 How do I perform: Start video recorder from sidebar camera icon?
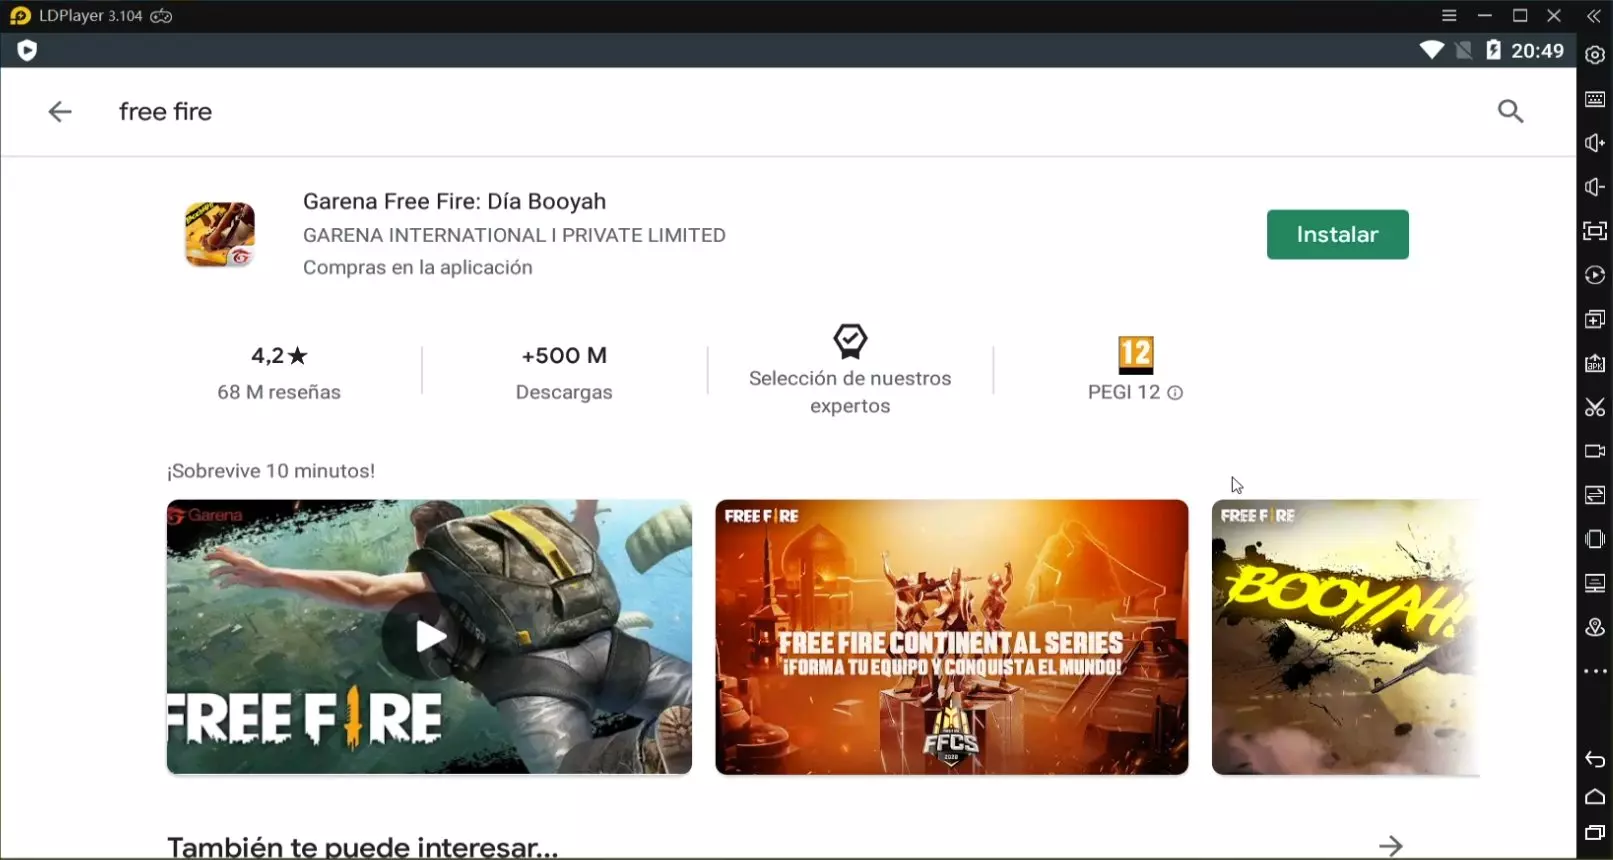[1595, 452]
